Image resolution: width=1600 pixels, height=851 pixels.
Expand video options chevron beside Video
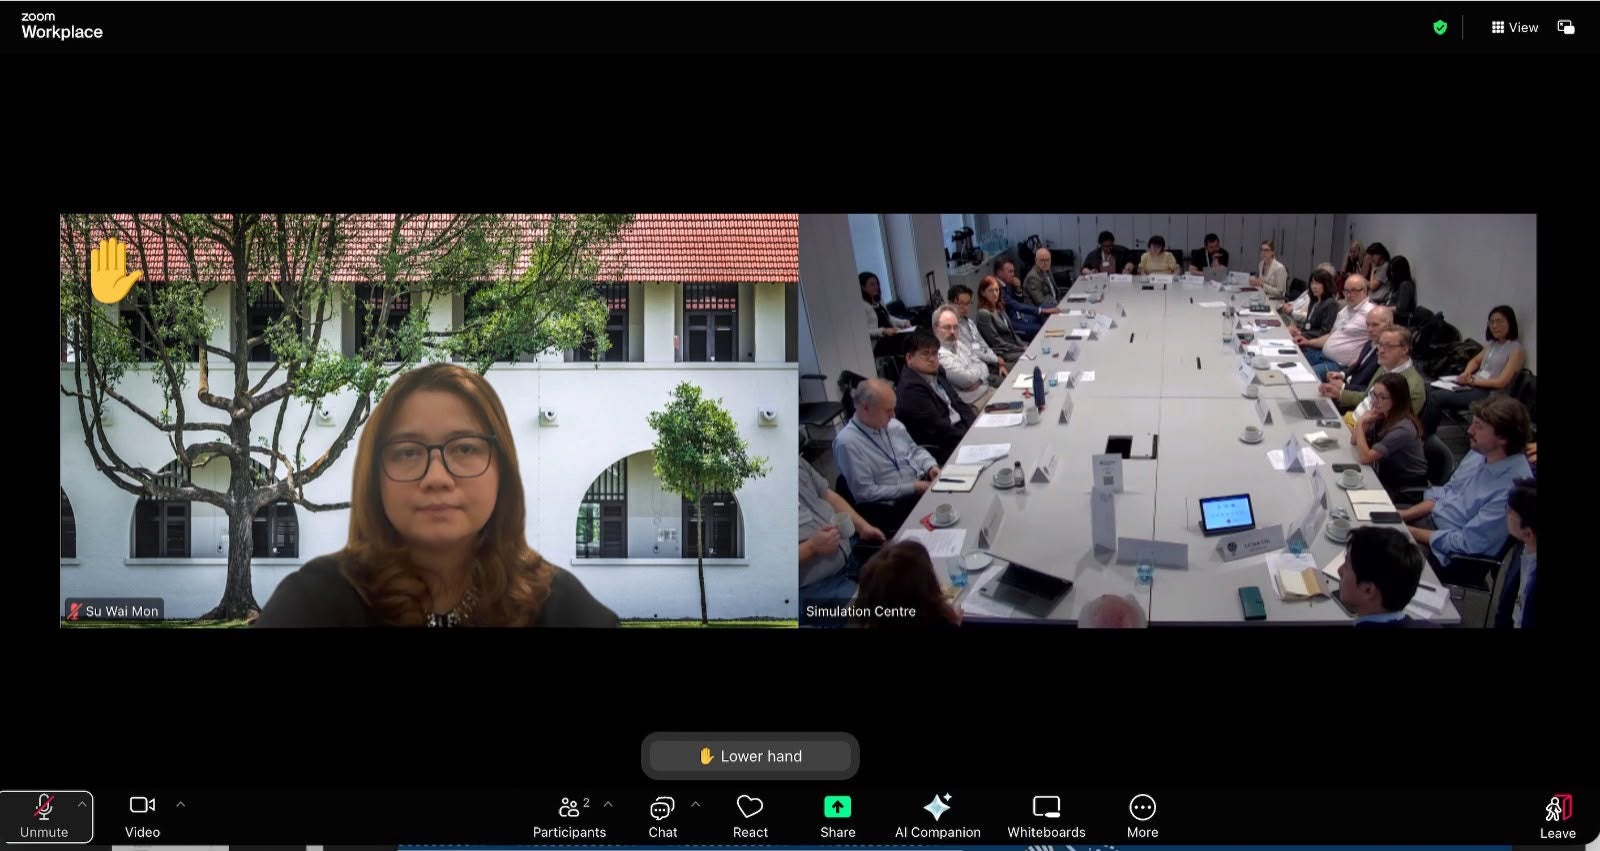180,803
